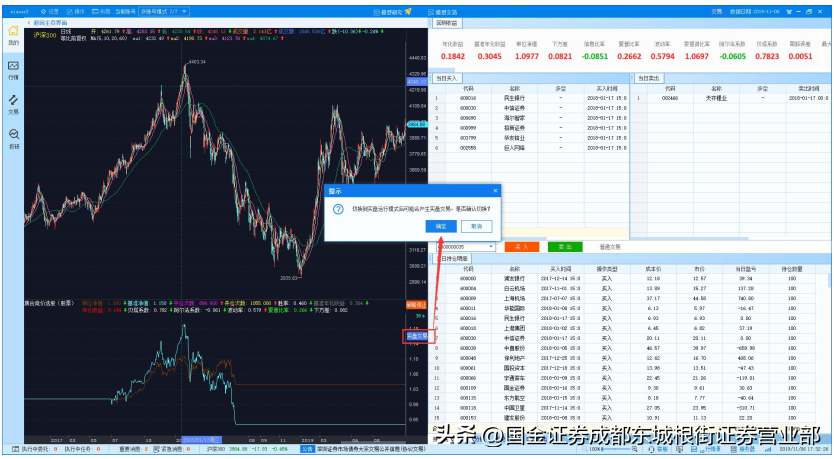Click the 执行中任务 status bar item

[x=82, y=449]
